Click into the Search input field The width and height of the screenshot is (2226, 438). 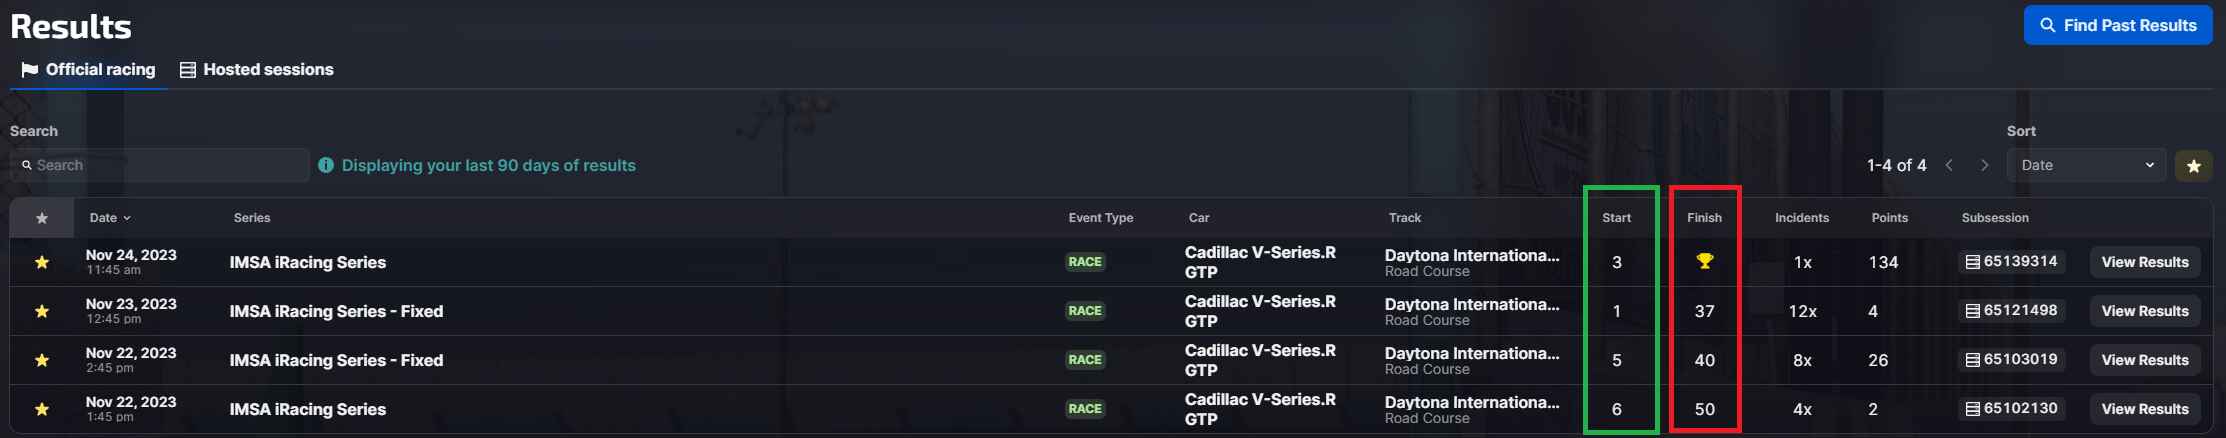[160, 165]
